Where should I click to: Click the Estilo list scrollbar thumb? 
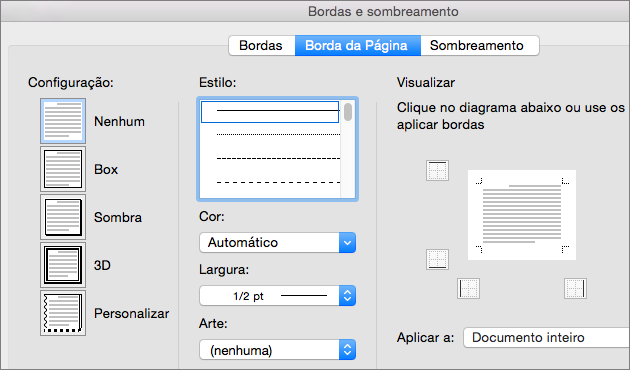pos(348,112)
